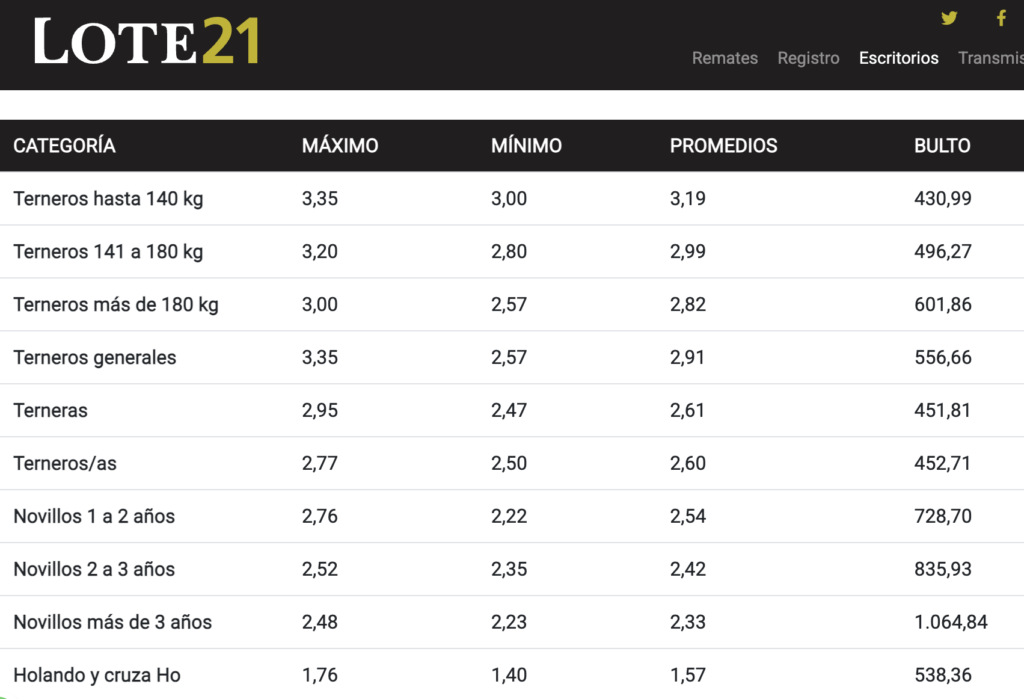Select the Novillos más de 3 años row
This screenshot has width=1024, height=699.
tap(112, 623)
